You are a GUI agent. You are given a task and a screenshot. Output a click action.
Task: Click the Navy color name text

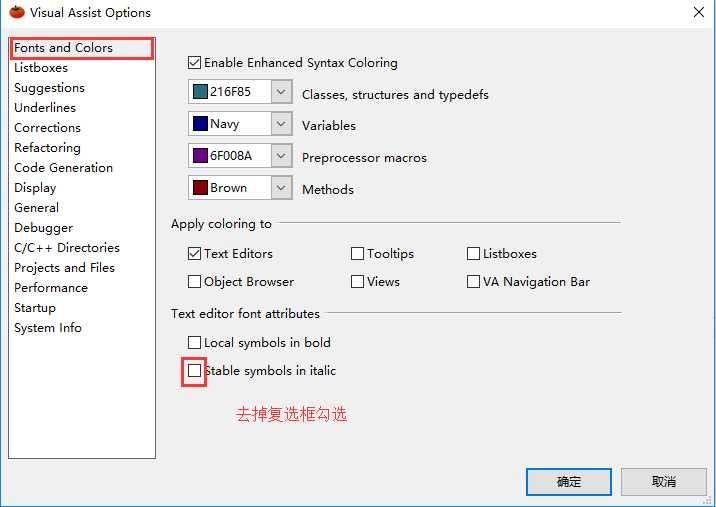225,124
